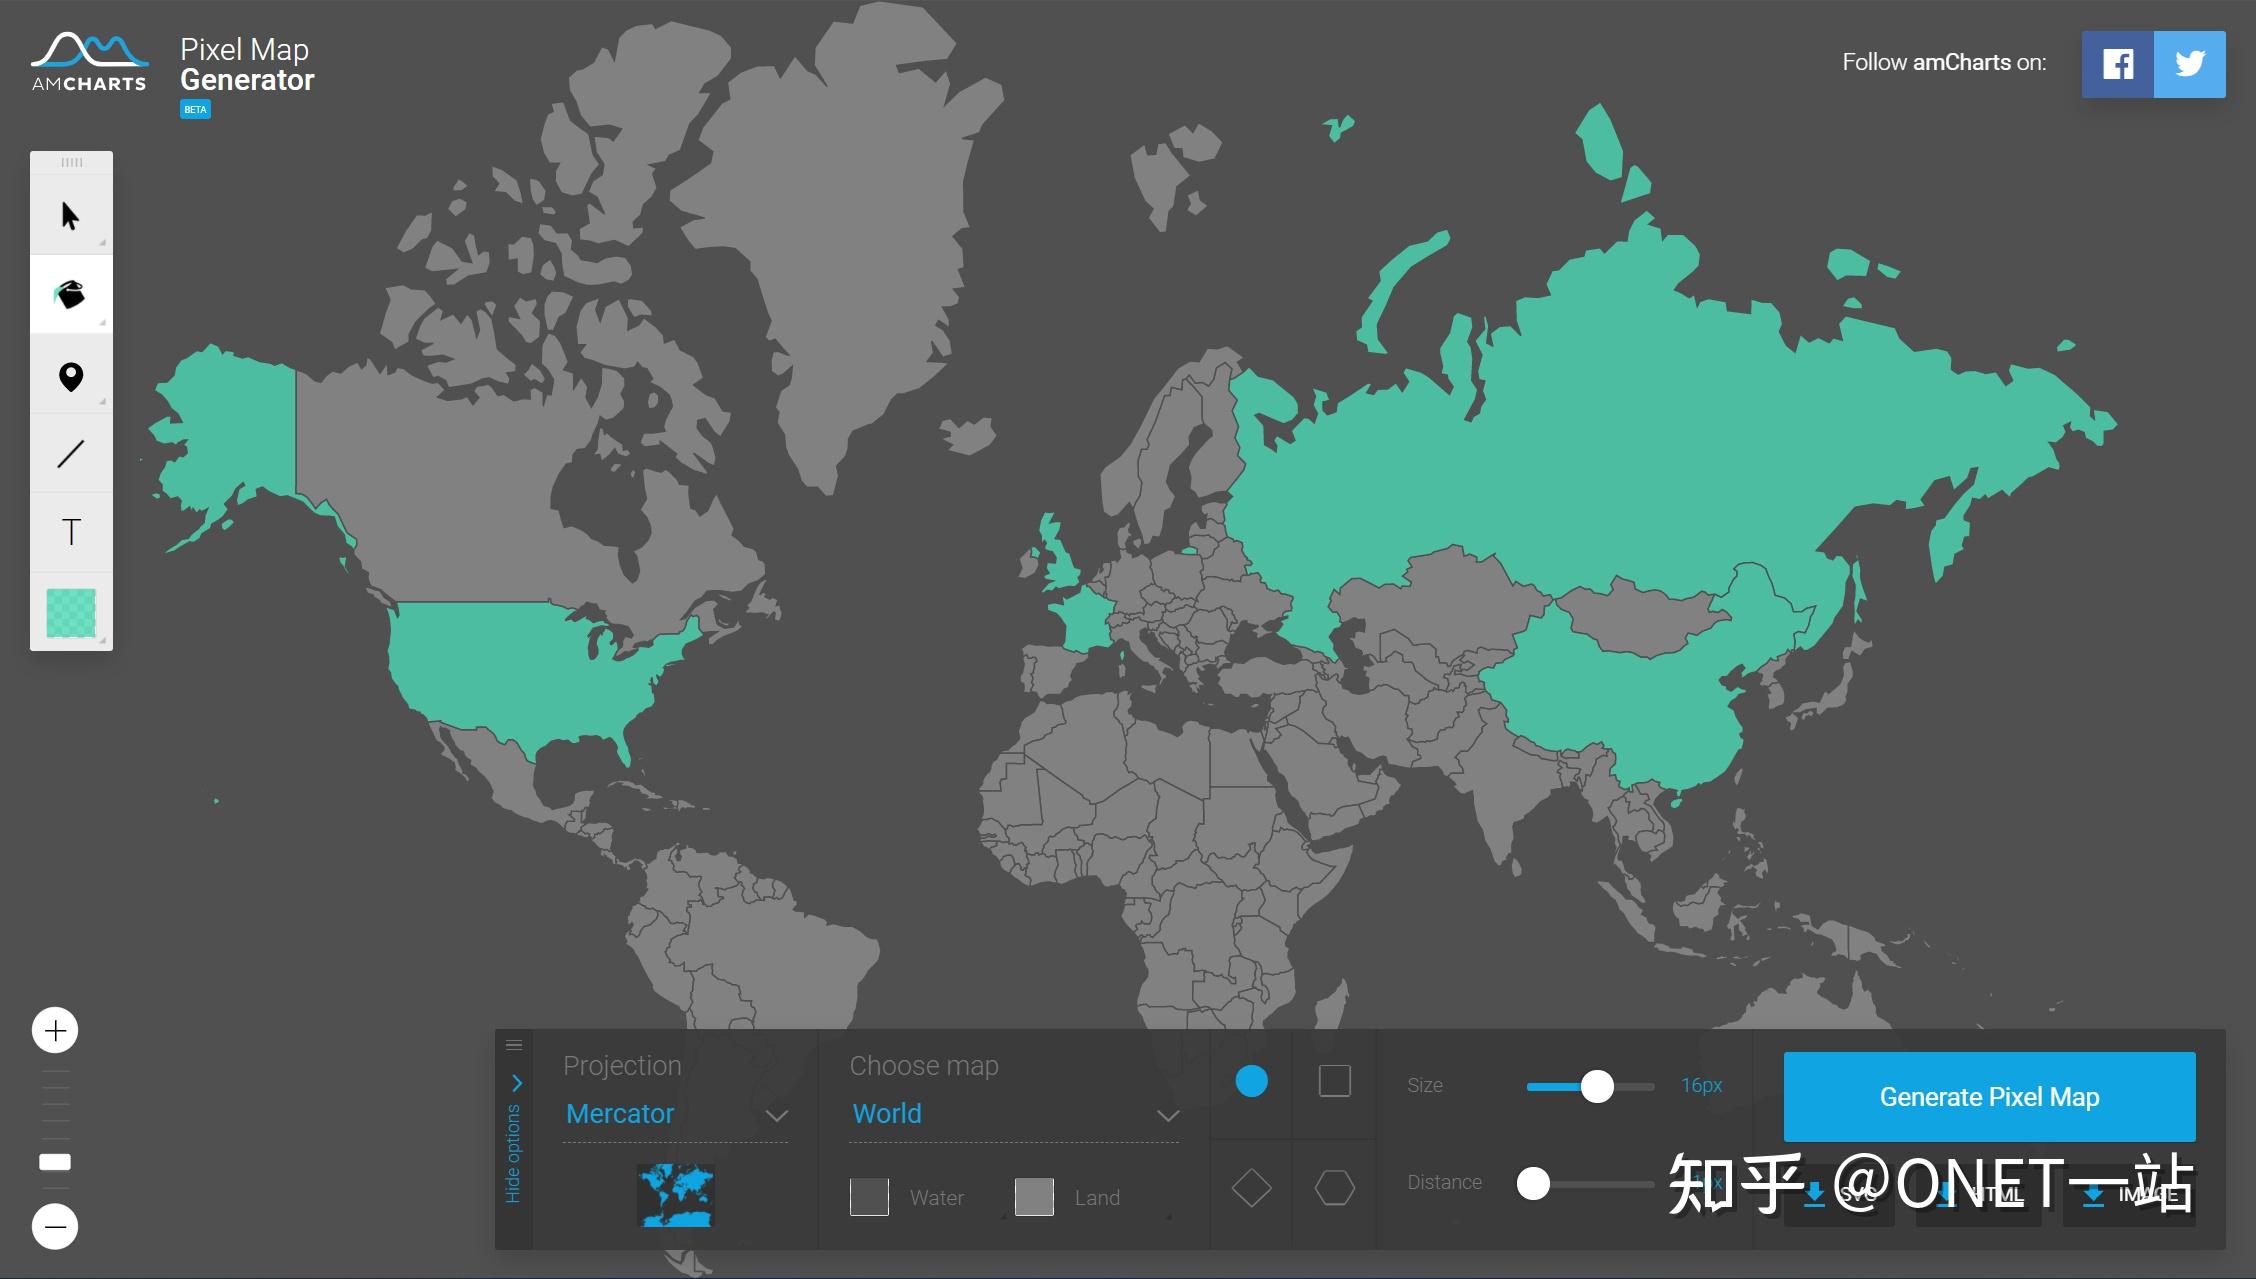Open amCharts Facebook page
2256x1279 pixels.
pos(2117,64)
